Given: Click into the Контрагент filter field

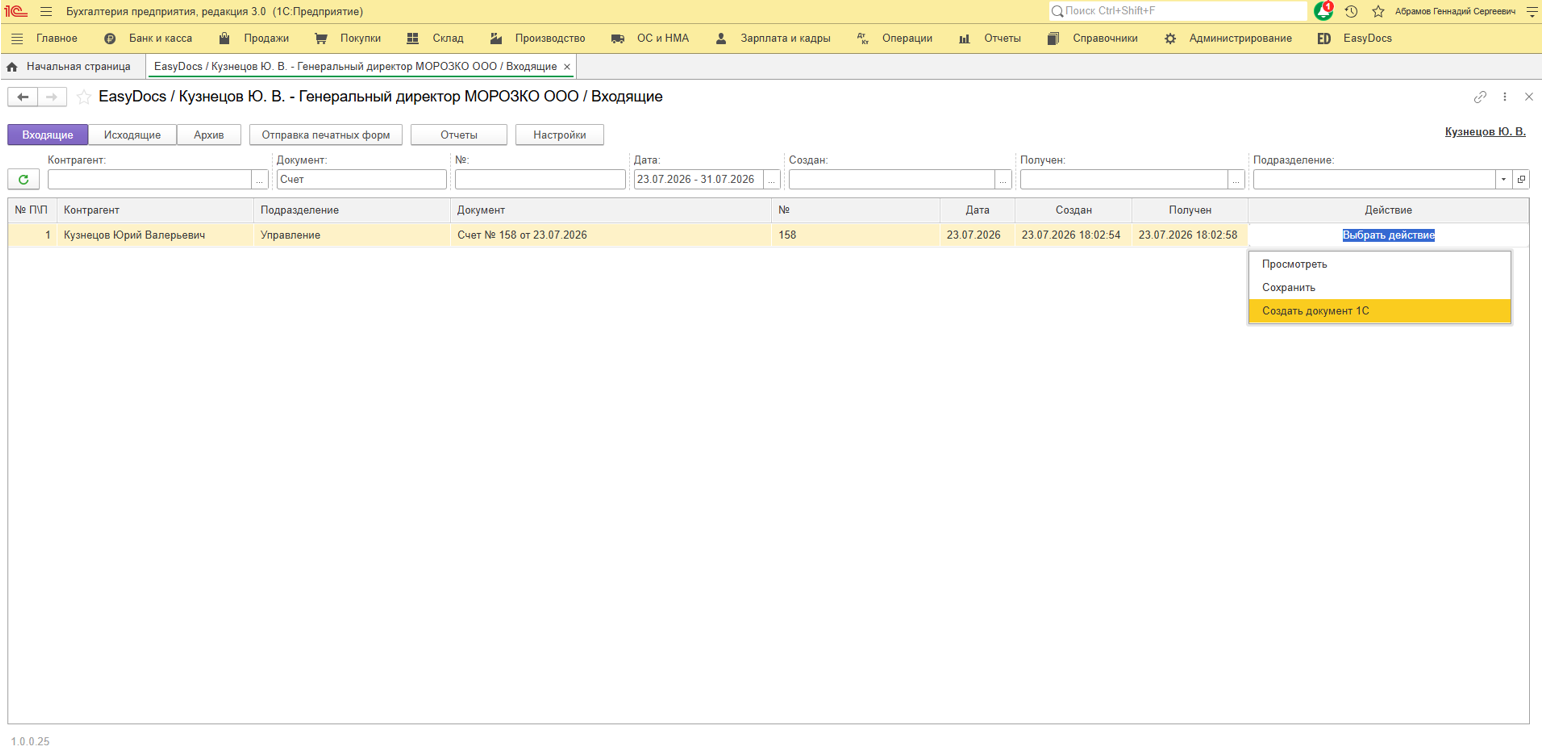Looking at the screenshot, I should point(150,179).
